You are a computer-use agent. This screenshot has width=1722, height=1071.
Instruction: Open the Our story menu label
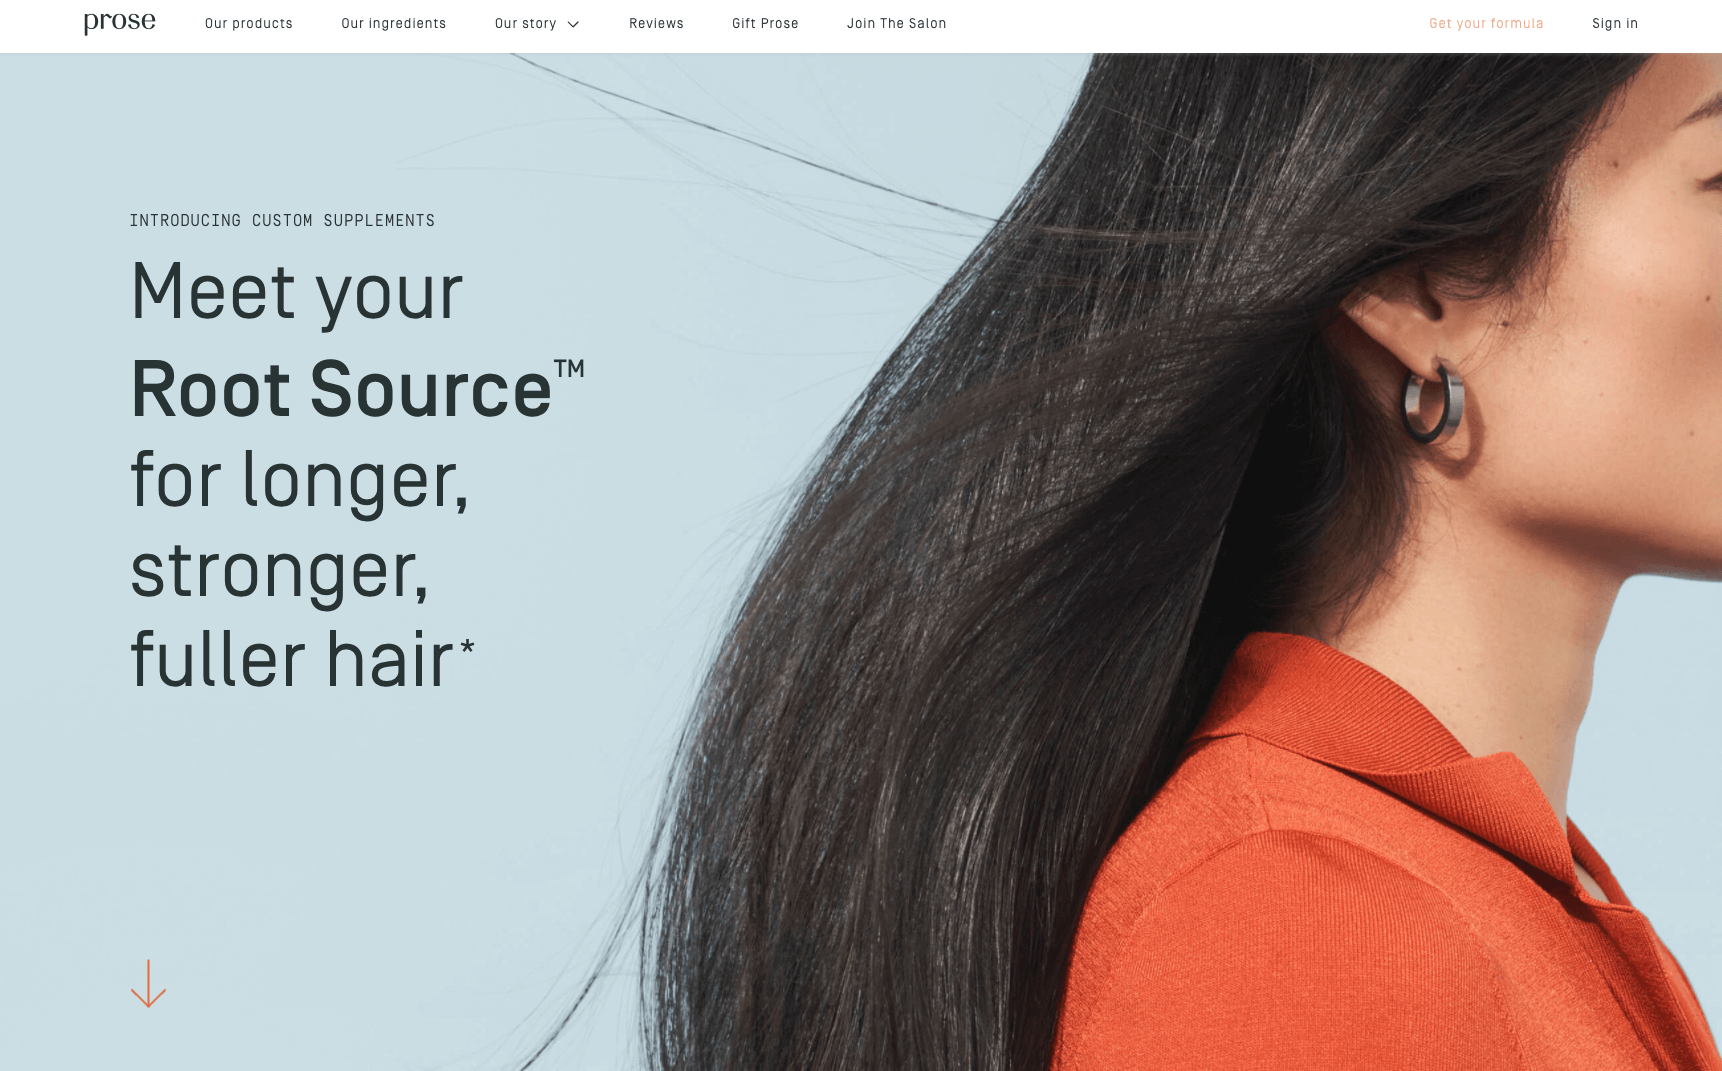525,23
